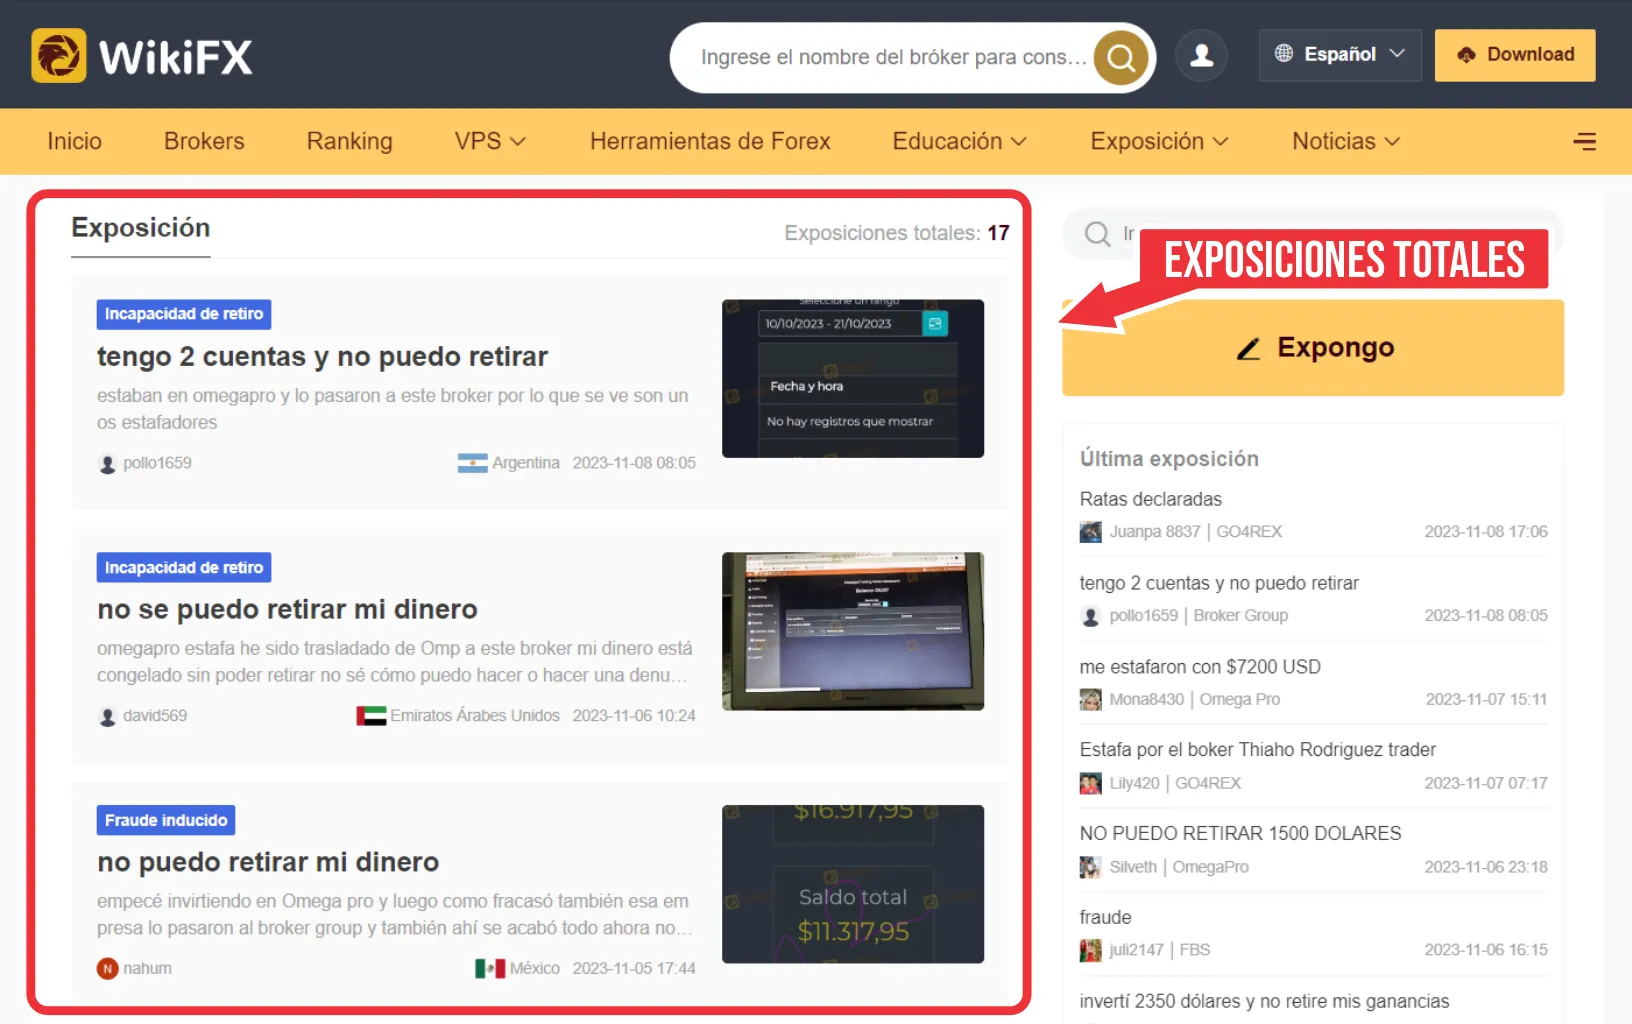Click the WikiFX logo

point(142,55)
